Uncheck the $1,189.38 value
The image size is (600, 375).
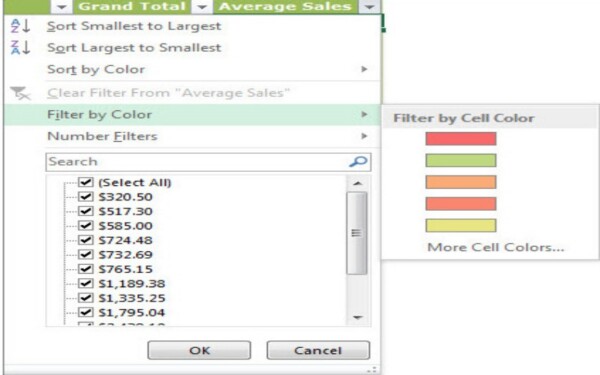tap(85, 284)
